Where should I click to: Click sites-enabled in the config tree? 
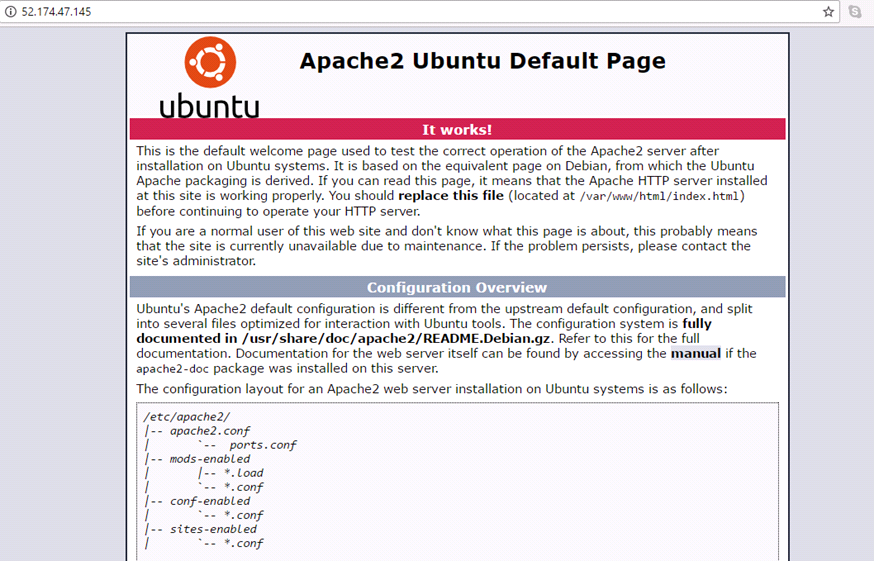(213, 529)
